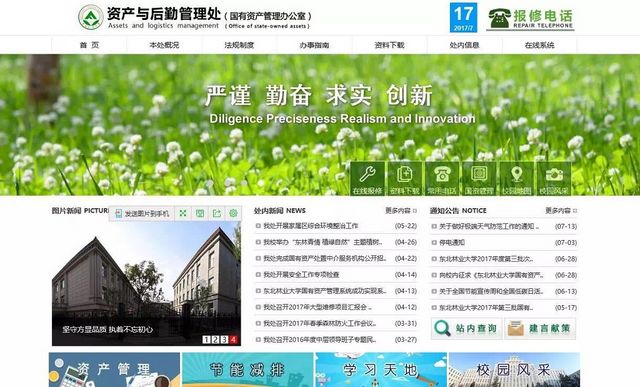The height and width of the screenshot is (387, 640).
Task: Click 发送图片到手机 button
Action: [x=142, y=214]
